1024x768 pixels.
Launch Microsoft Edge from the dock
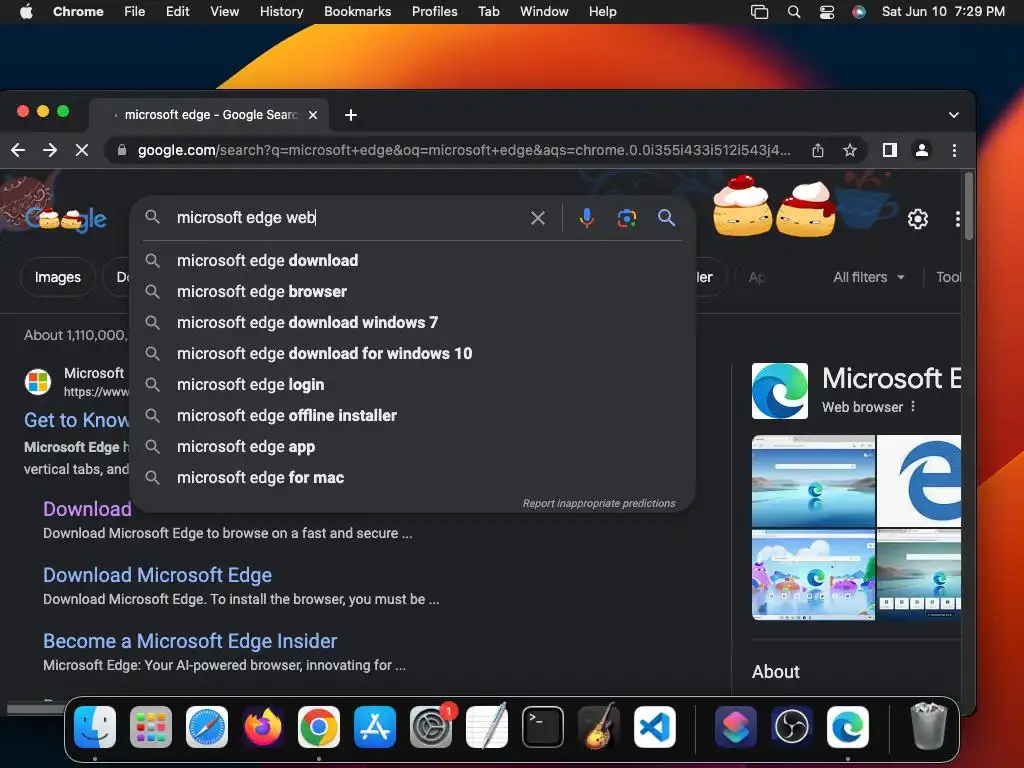pos(848,727)
